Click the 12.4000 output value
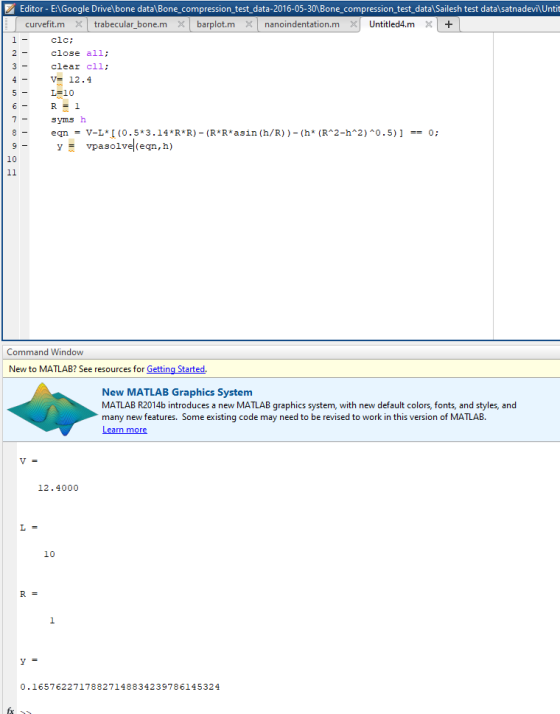This screenshot has width=560, height=714. click(x=58, y=488)
